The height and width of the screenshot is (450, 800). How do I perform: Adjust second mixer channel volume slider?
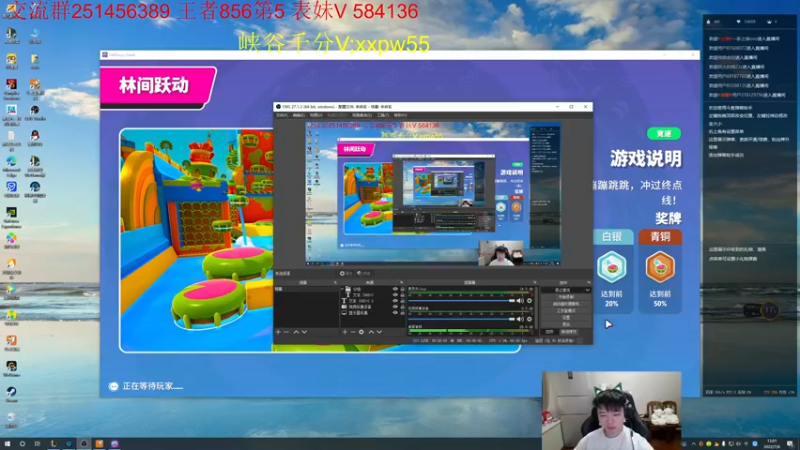click(462, 319)
